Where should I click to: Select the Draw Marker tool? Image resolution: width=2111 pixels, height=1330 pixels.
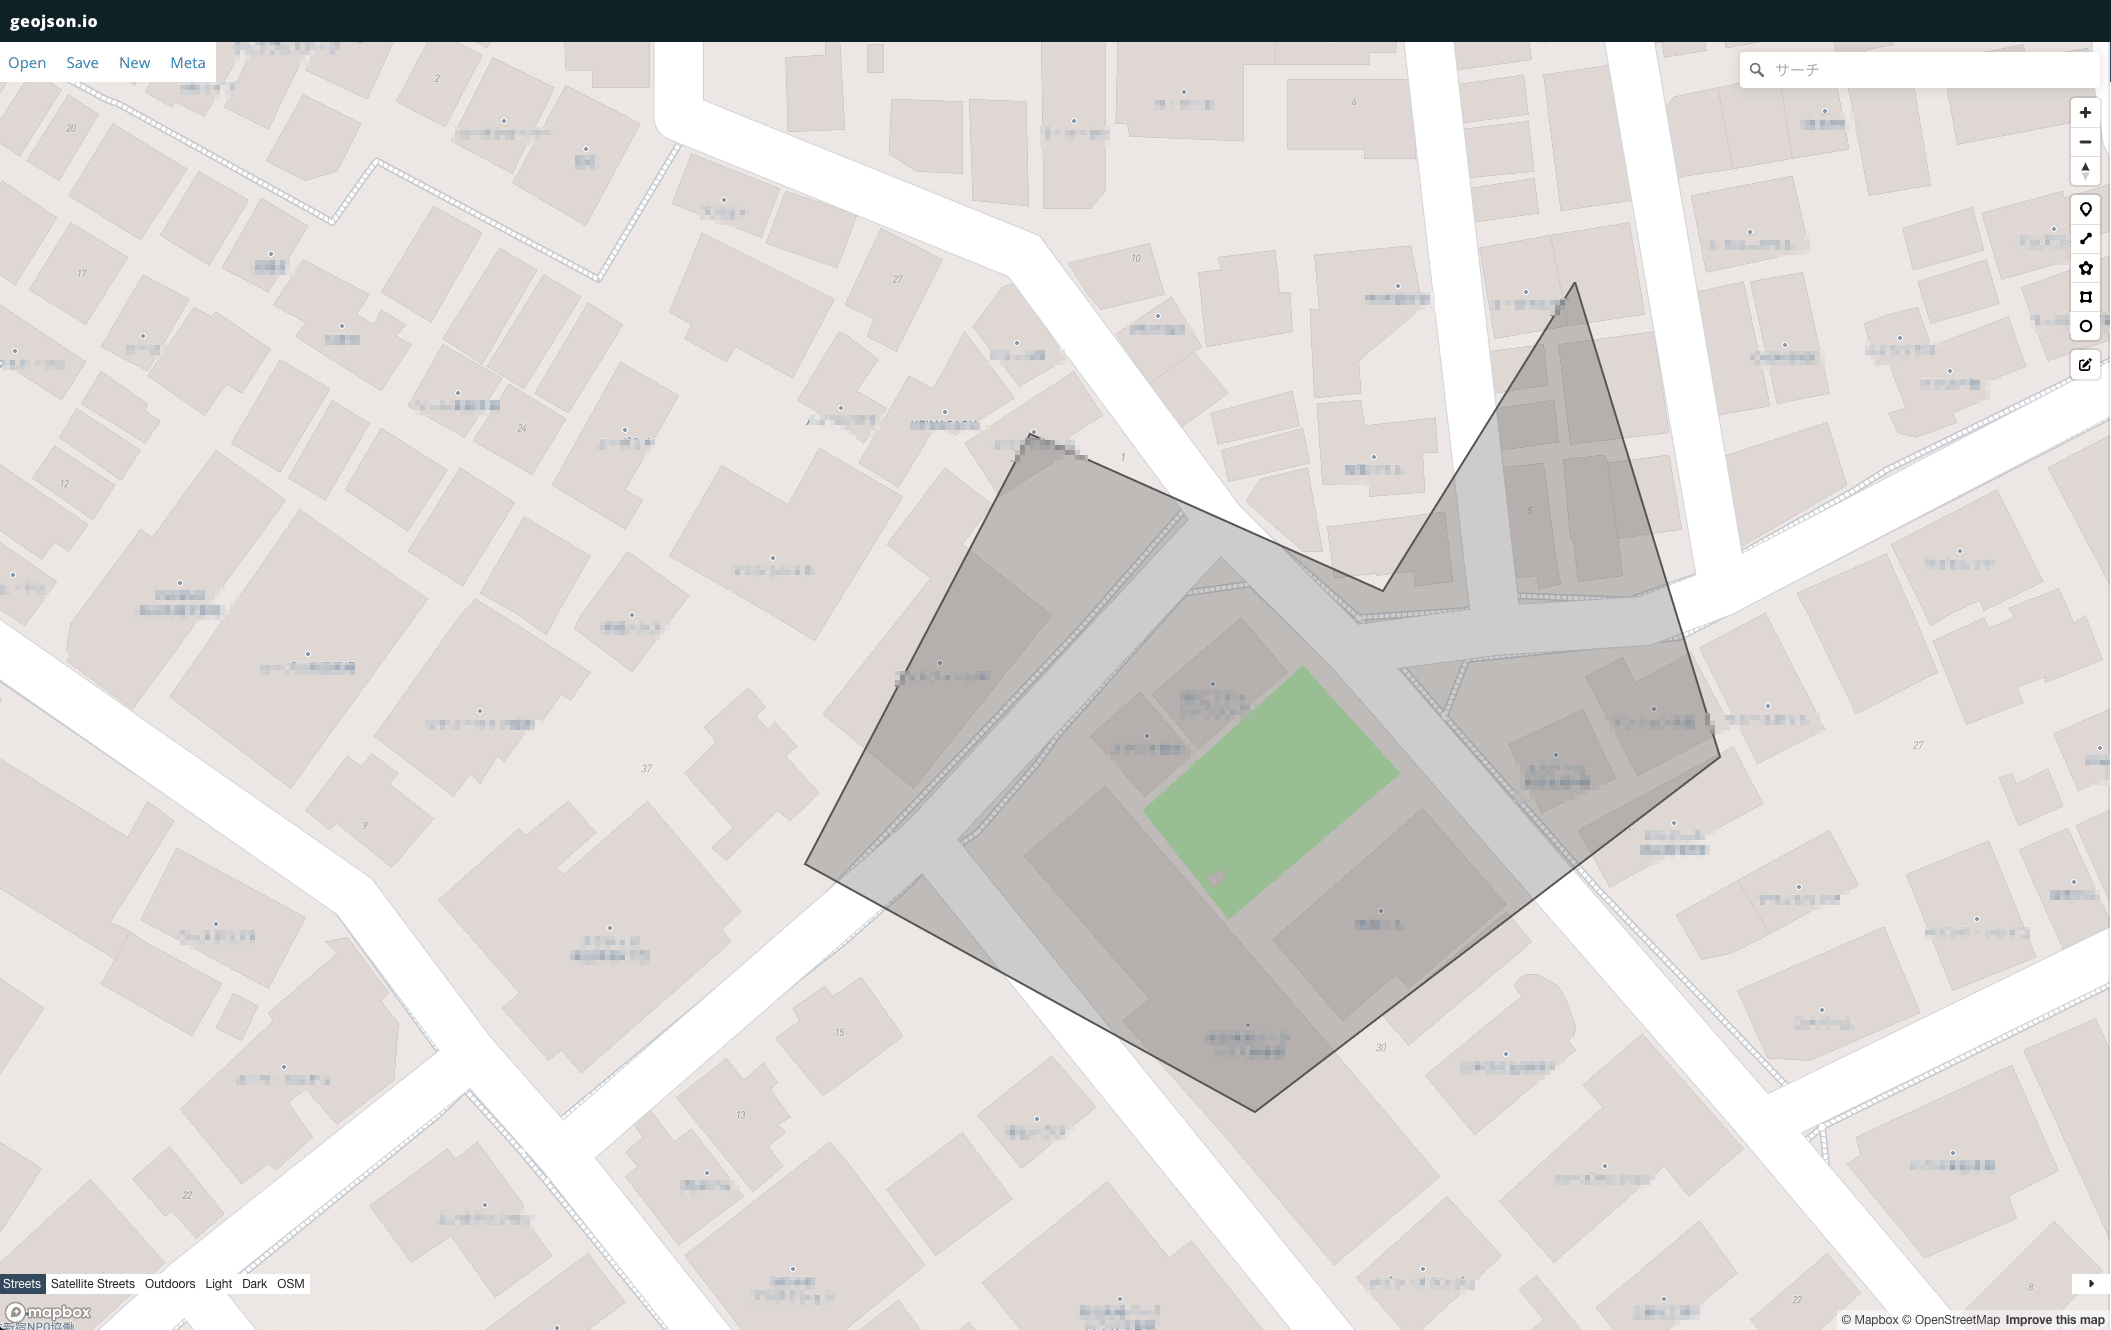(2085, 210)
